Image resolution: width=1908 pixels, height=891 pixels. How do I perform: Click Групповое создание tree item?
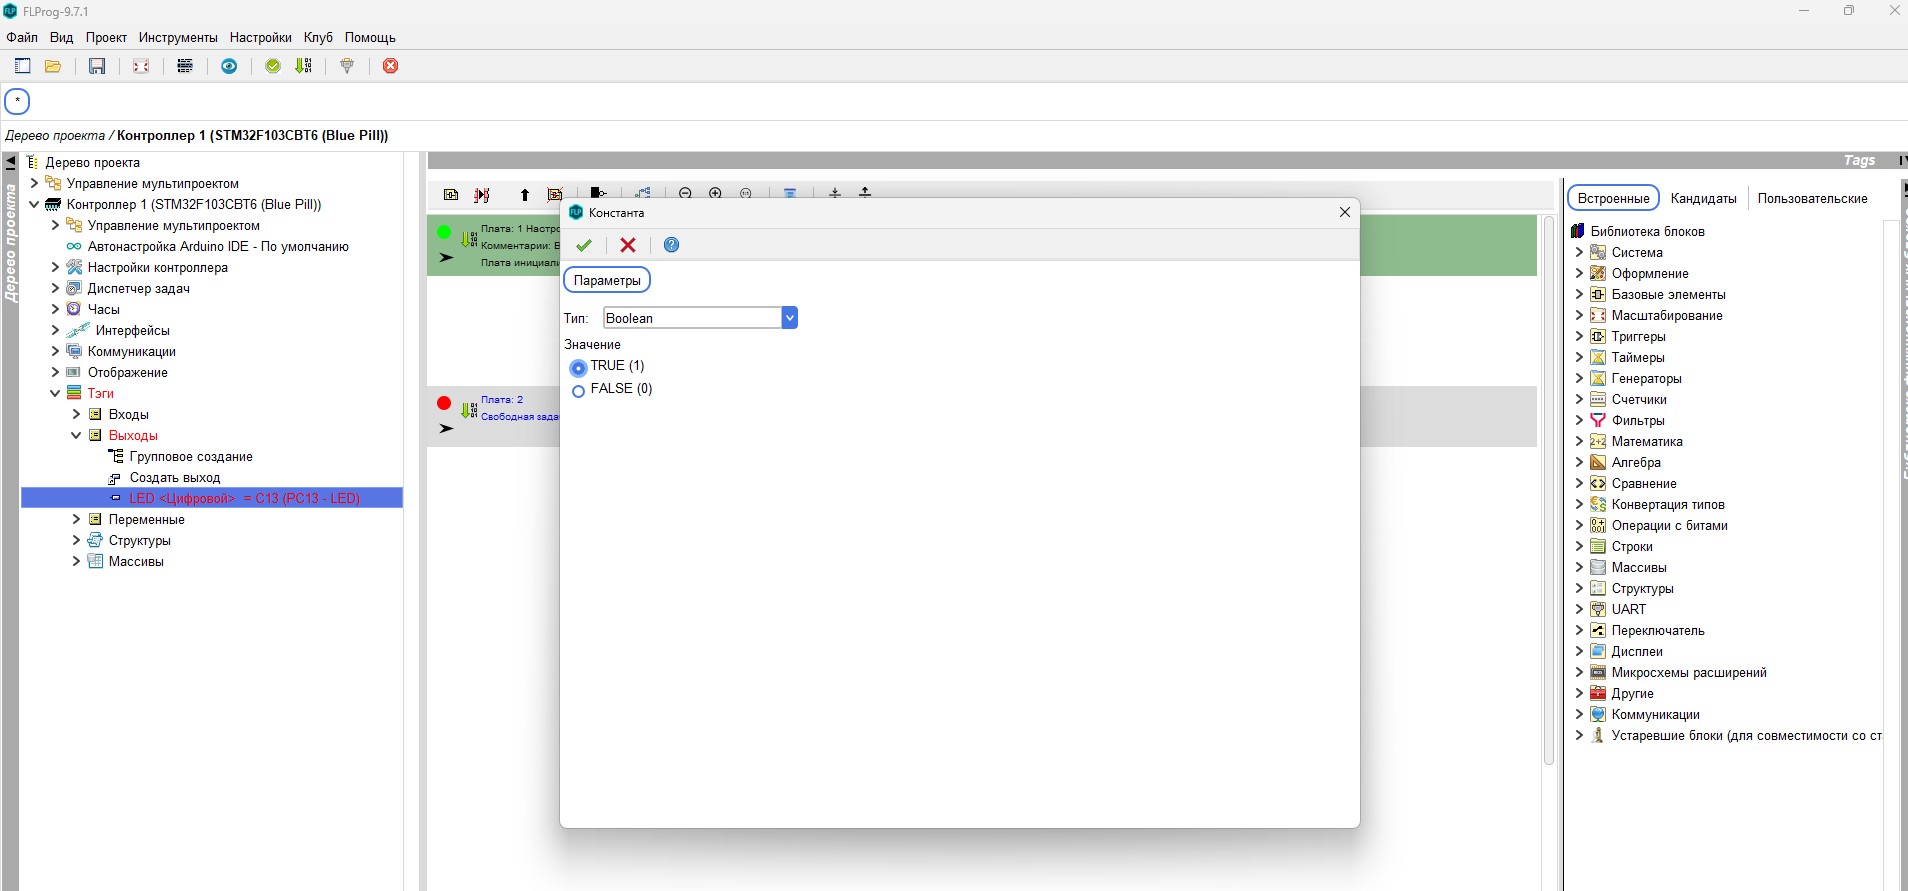pos(191,456)
